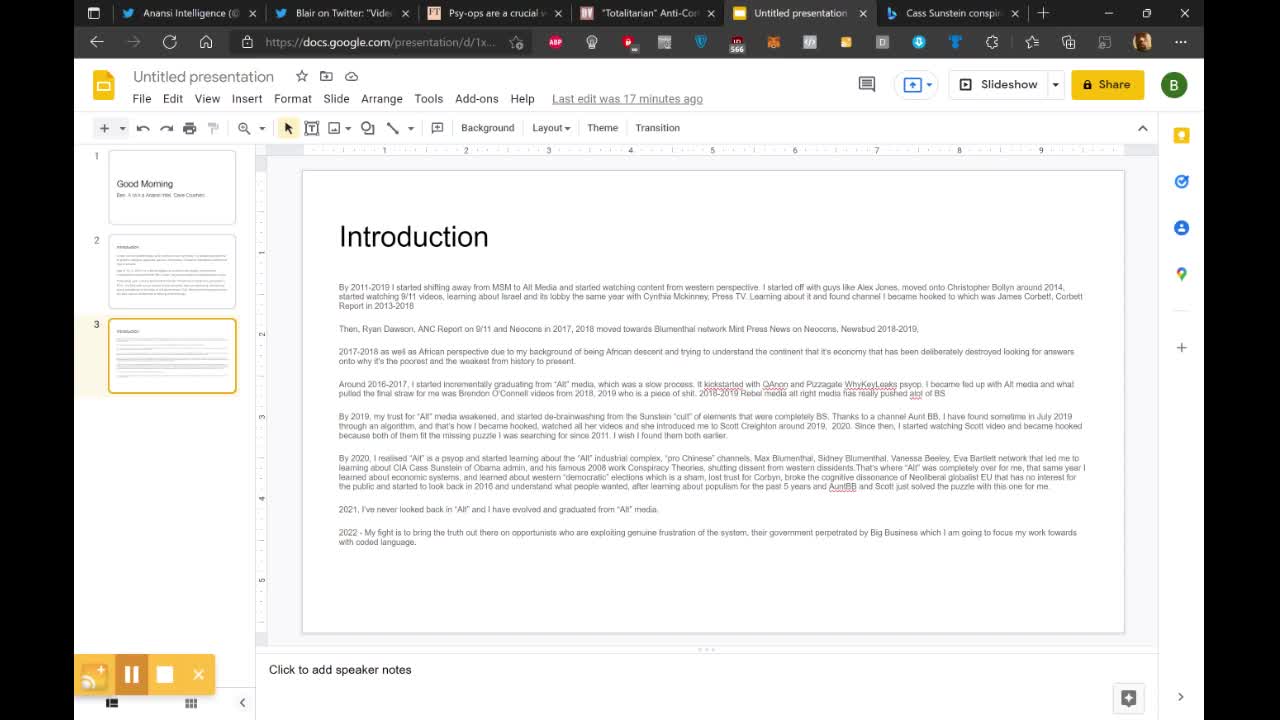Screen dimensions: 1280x720
Task: Open the Arrange menu
Action: click(x=382, y=99)
